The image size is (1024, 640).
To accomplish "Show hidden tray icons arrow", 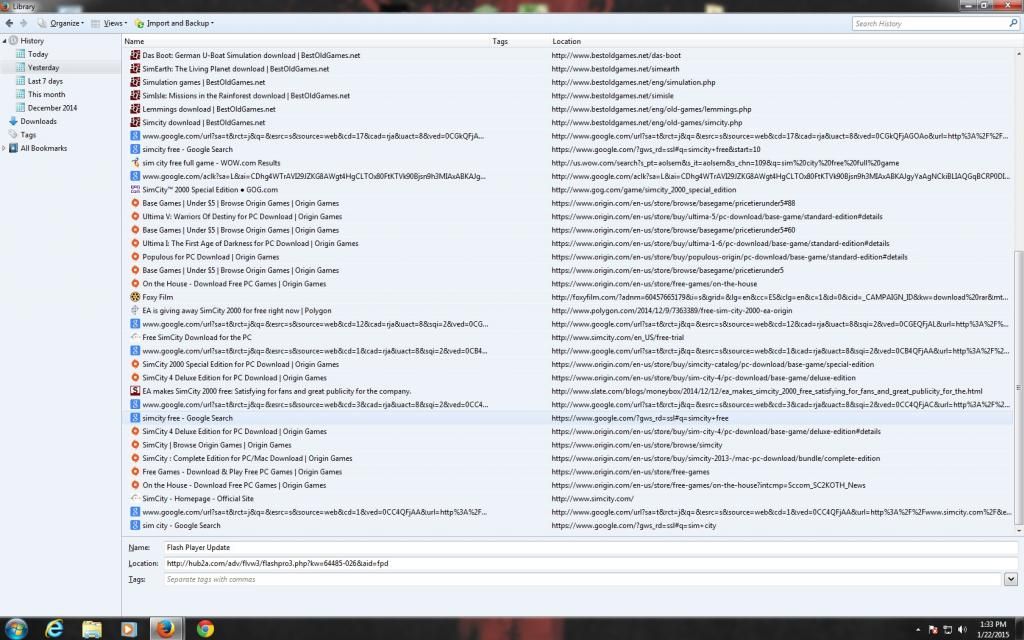I will tap(918, 630).
